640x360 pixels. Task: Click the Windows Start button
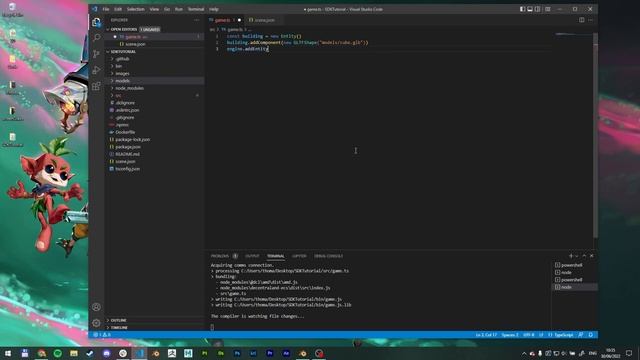tap(8, 353)
